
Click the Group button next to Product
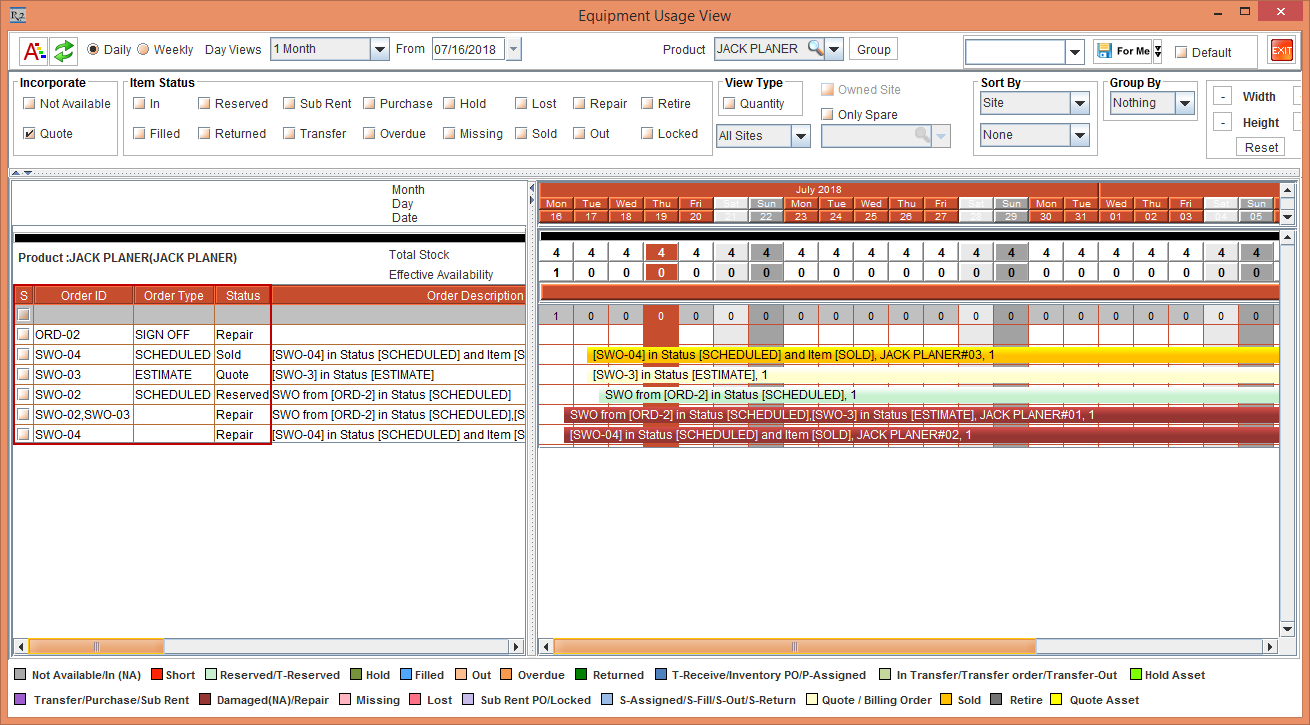[873, 49]
